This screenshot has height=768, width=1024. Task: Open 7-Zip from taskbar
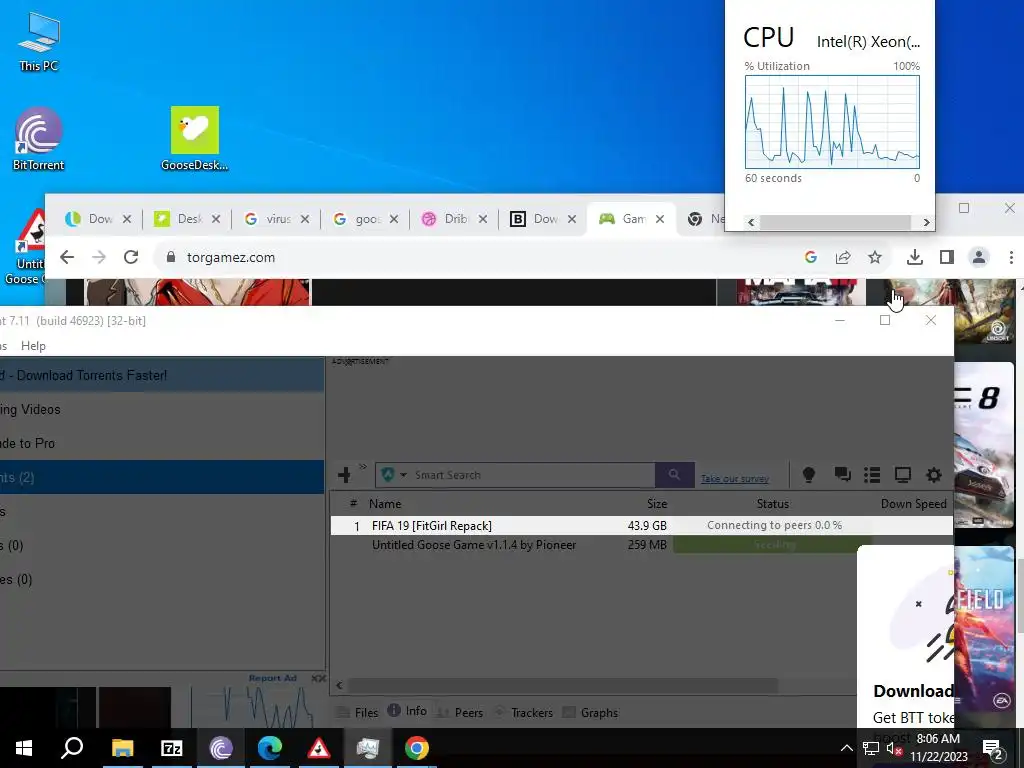pyautogui.click(x=171, y=748)
